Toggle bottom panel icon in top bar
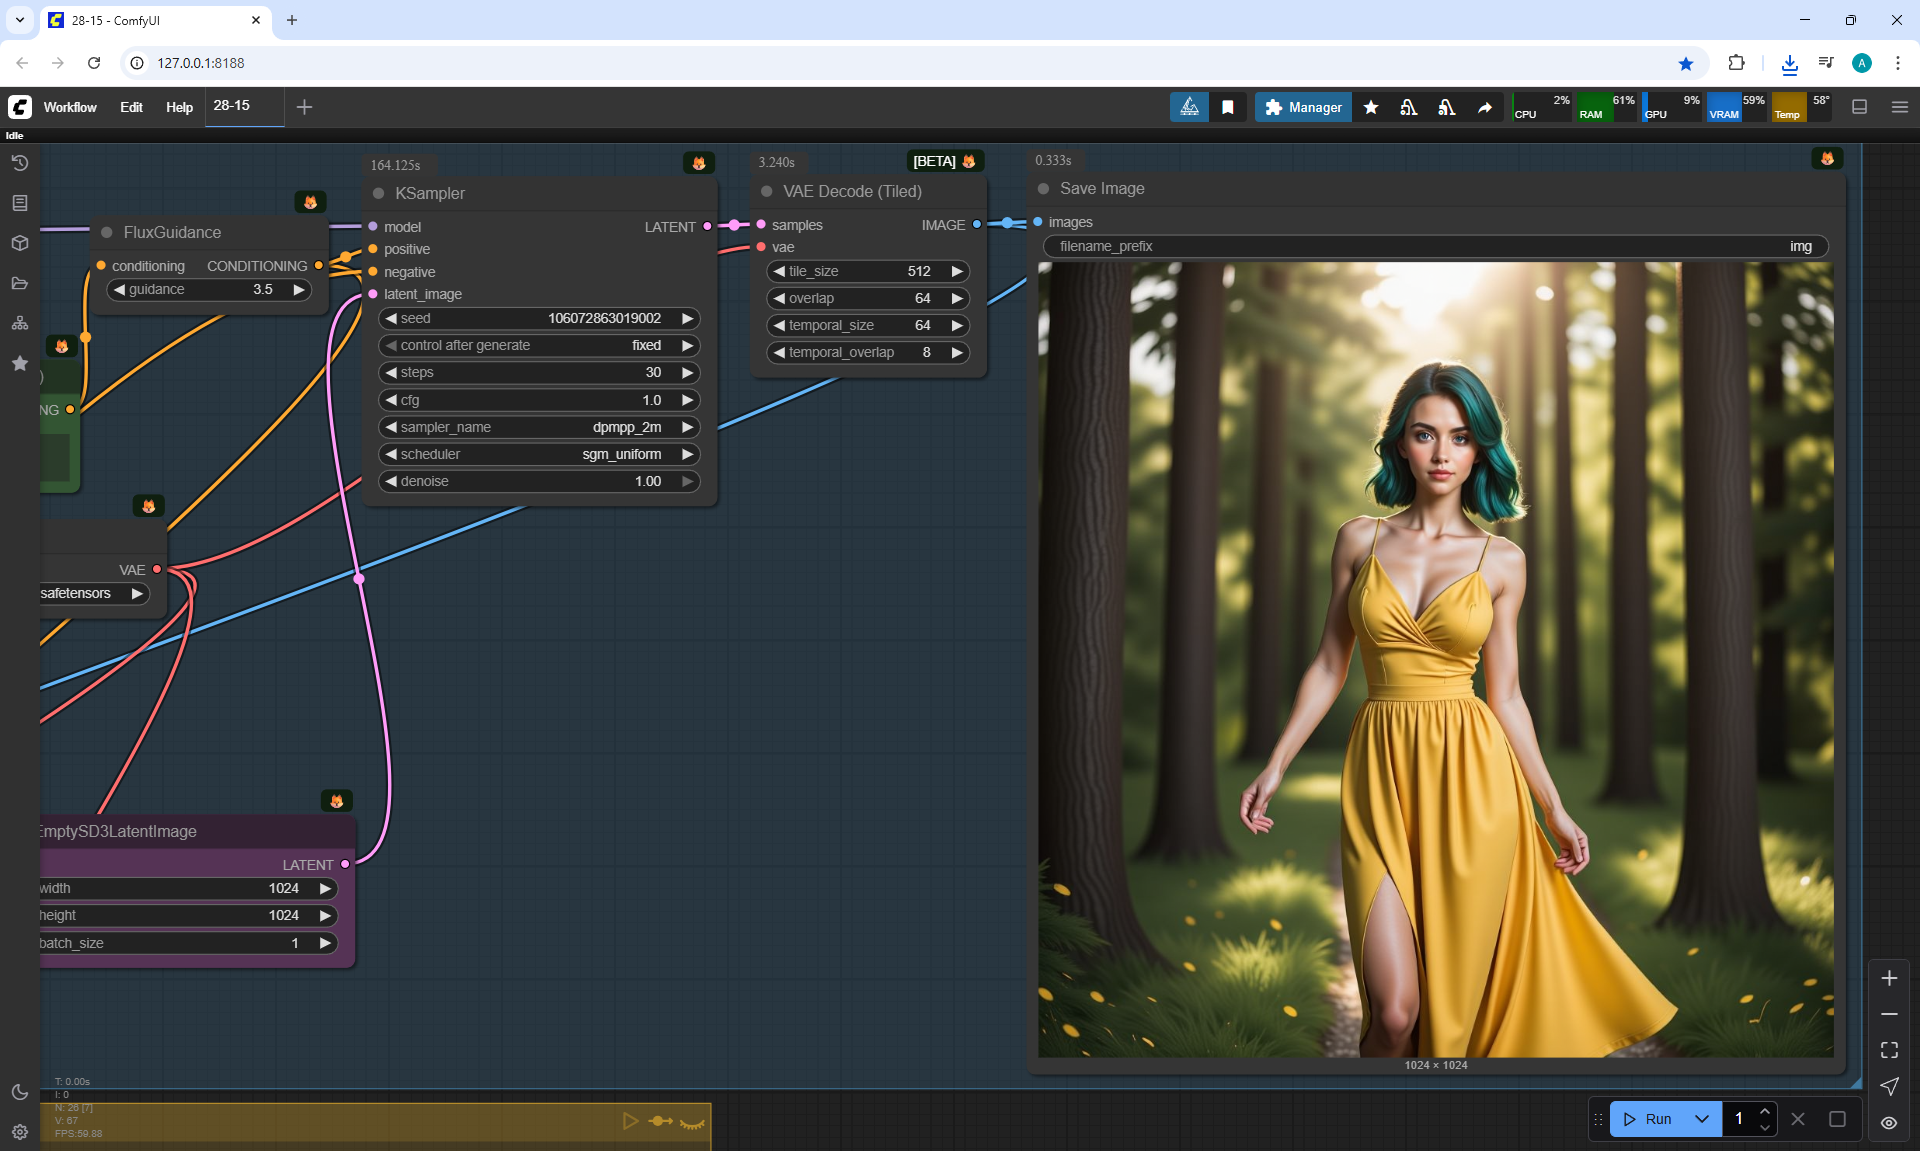The image size is (1920, 1151). click(1860, 107)
